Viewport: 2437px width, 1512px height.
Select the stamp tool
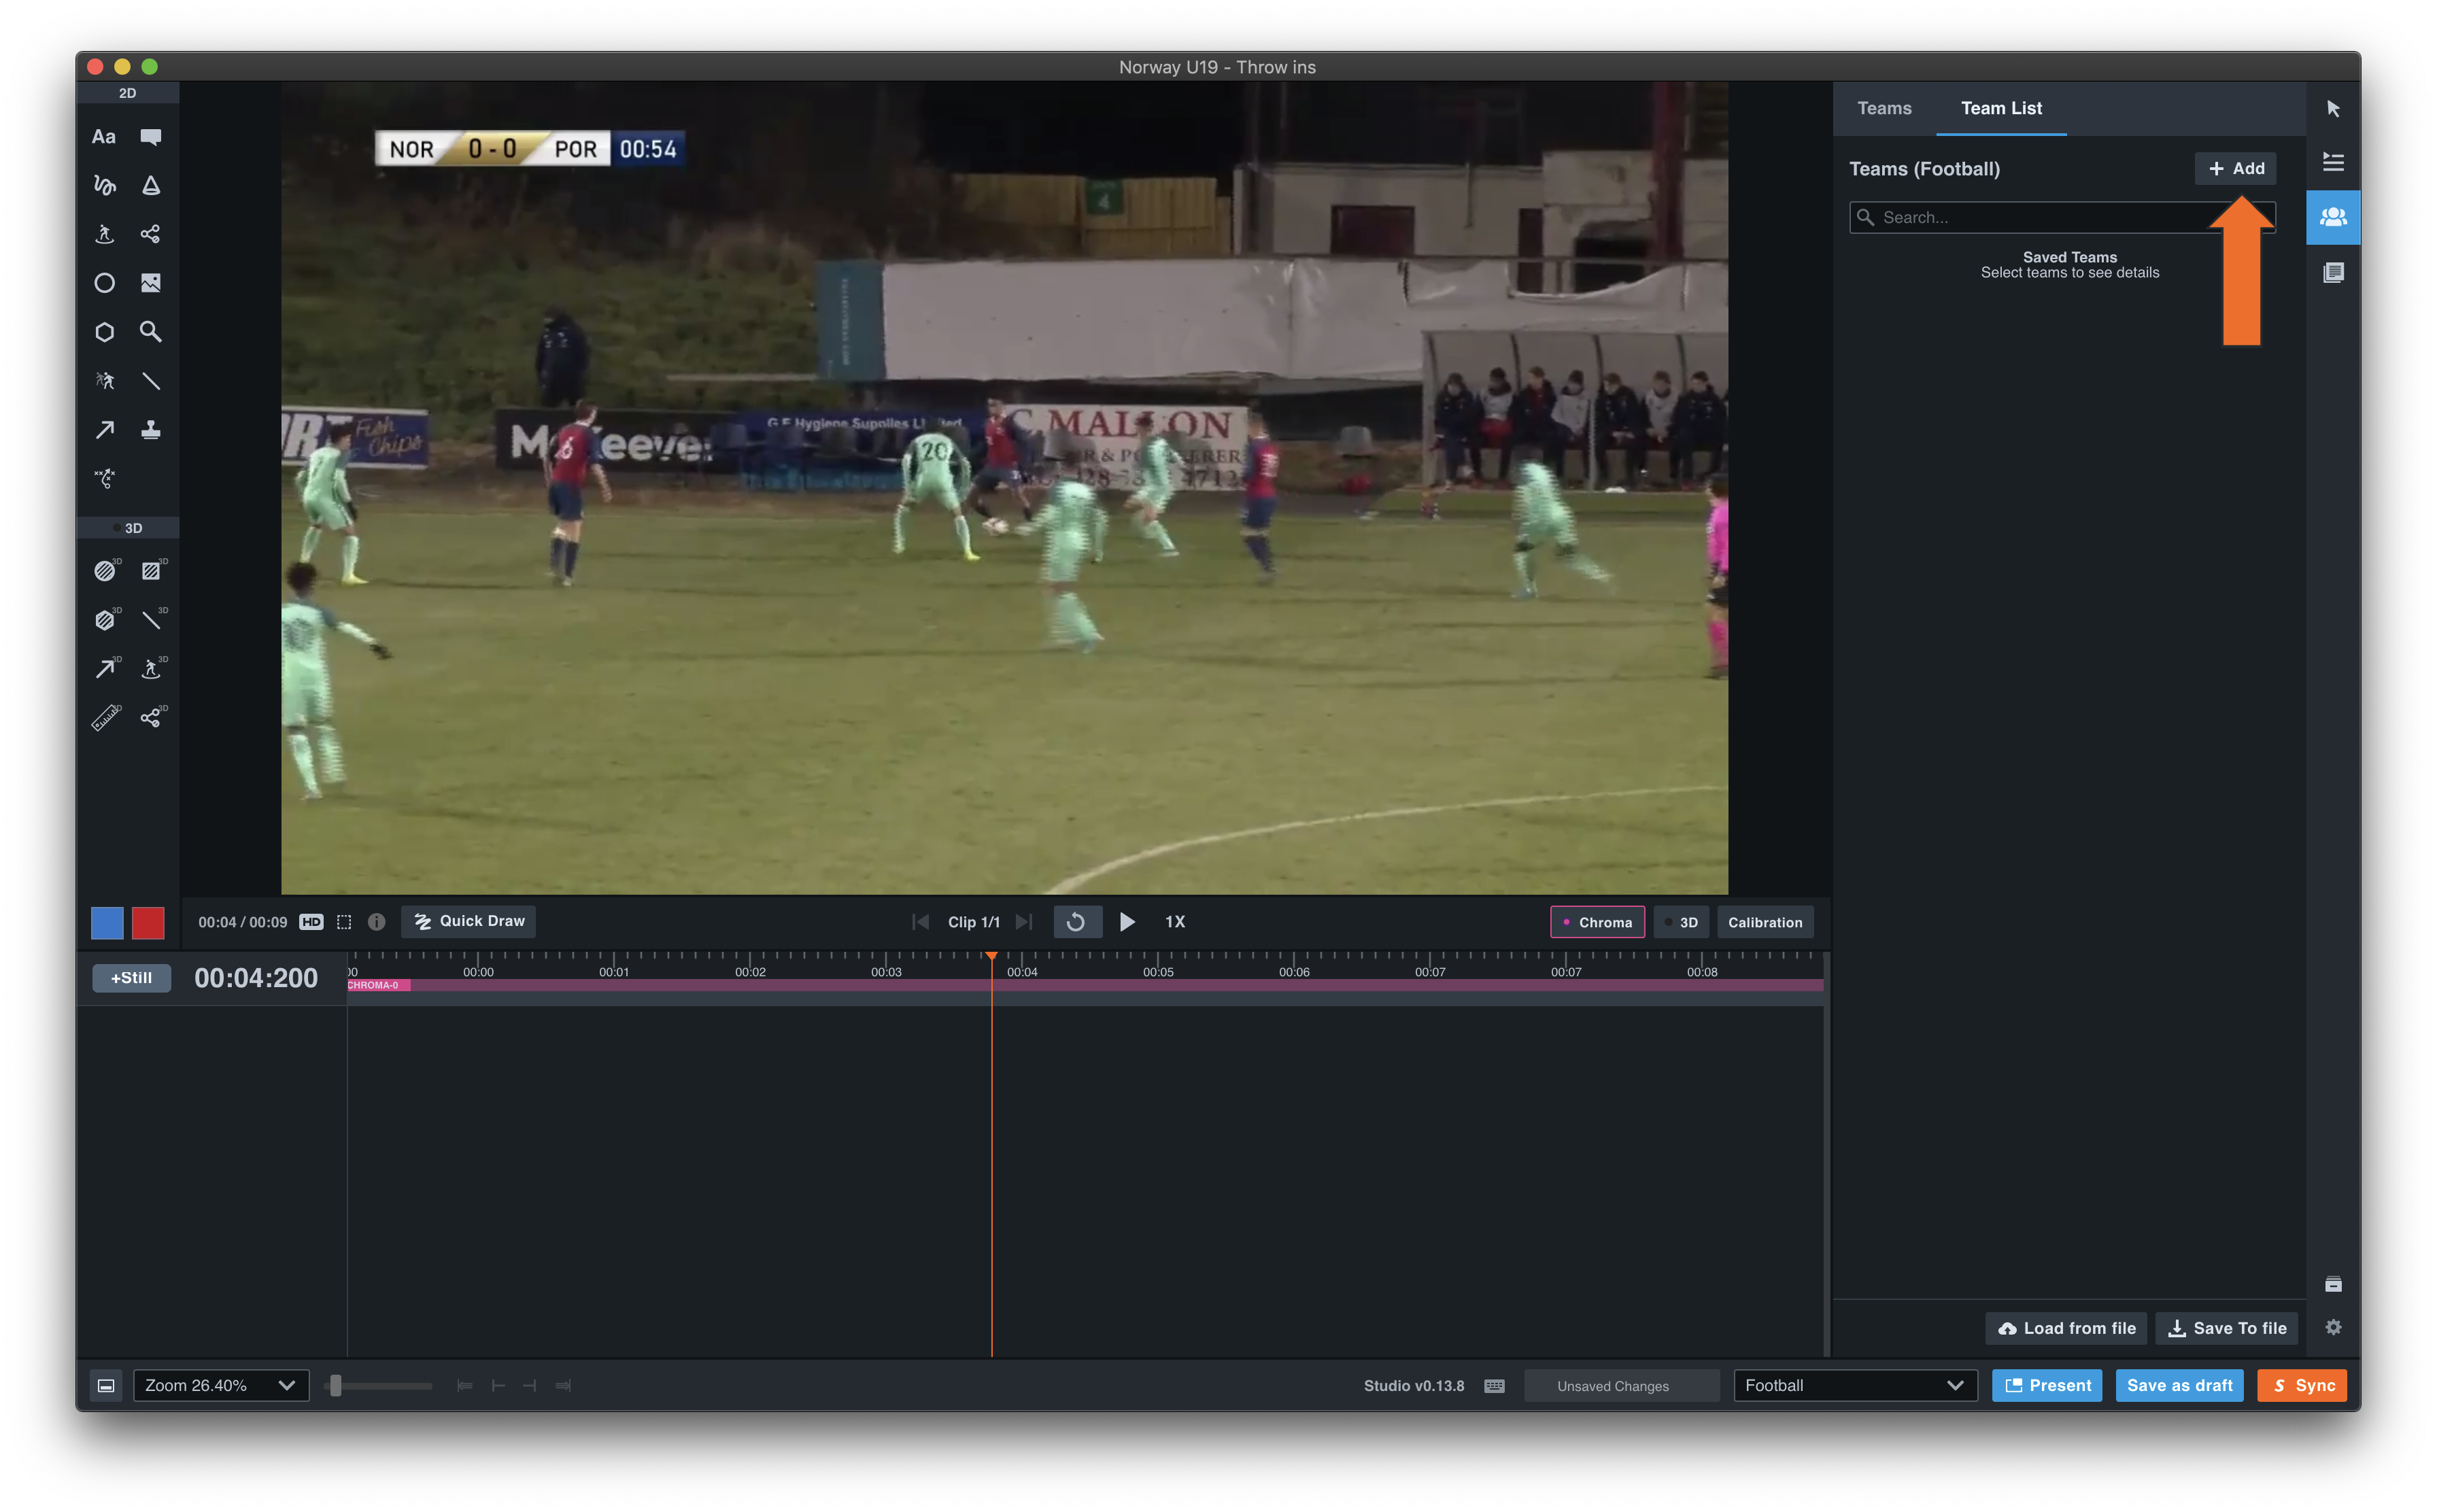(151, 429)
